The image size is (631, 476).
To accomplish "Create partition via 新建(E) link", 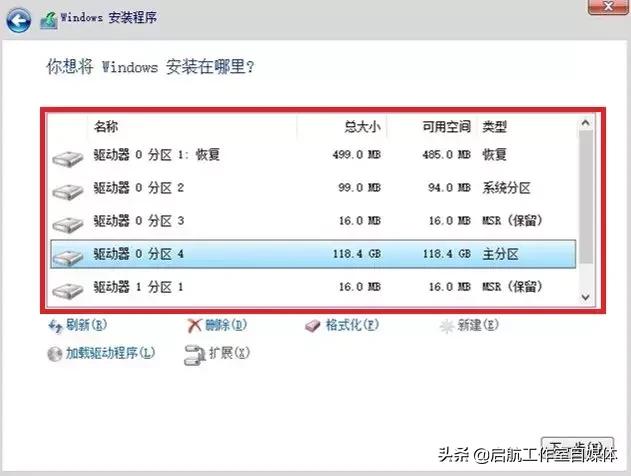I will pyautogui.click(x=478, y=325).
